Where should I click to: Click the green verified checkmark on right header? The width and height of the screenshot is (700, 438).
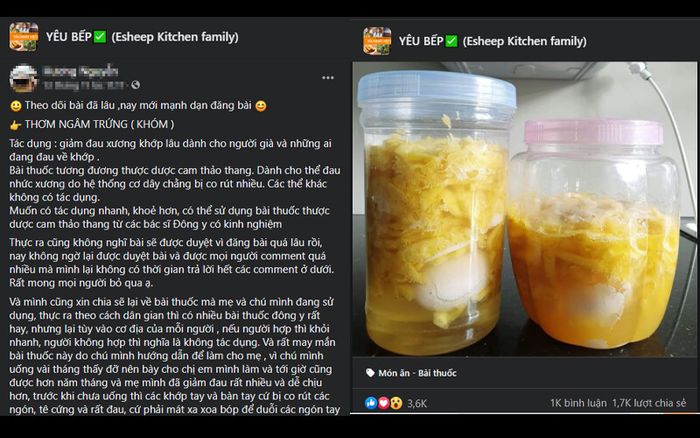coord(452,41)
